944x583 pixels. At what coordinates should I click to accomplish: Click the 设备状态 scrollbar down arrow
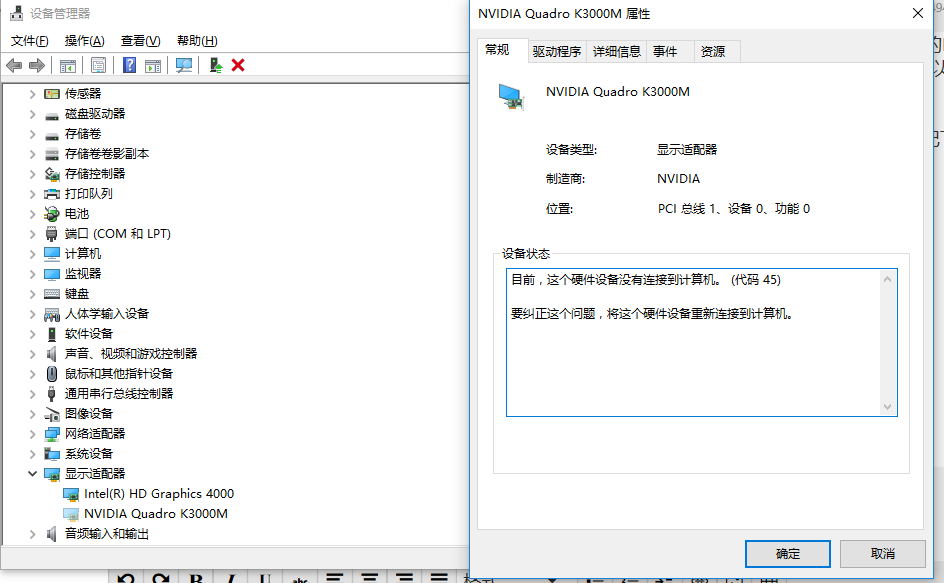click(x=887, y=407)
